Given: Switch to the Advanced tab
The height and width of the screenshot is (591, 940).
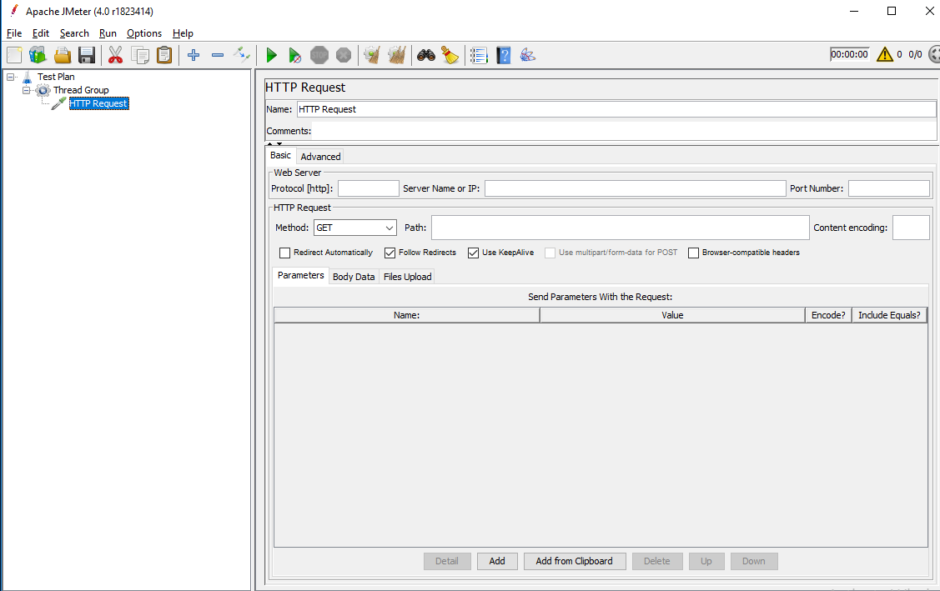Looking at the screenshot, I should [321, 156].
